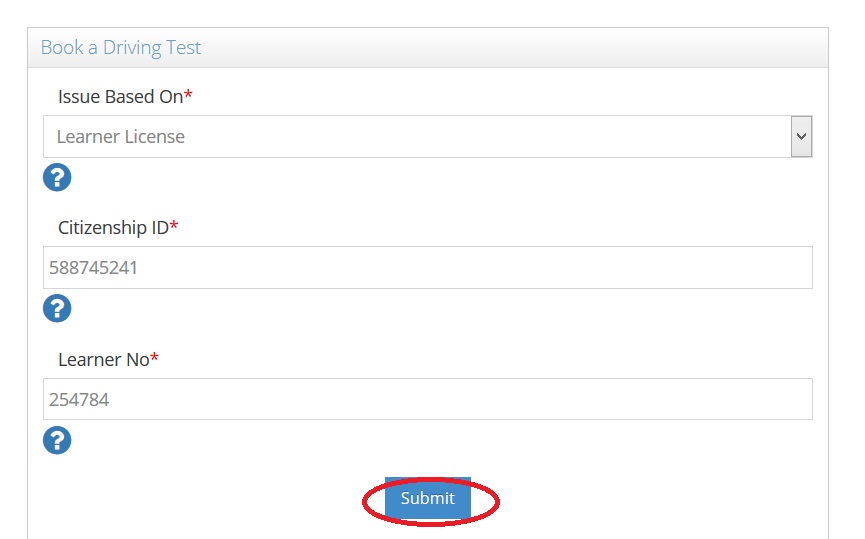Open the help icon under Citizenship ID
The width and height of the screenshot is (865, 539).
pos(57,309)
